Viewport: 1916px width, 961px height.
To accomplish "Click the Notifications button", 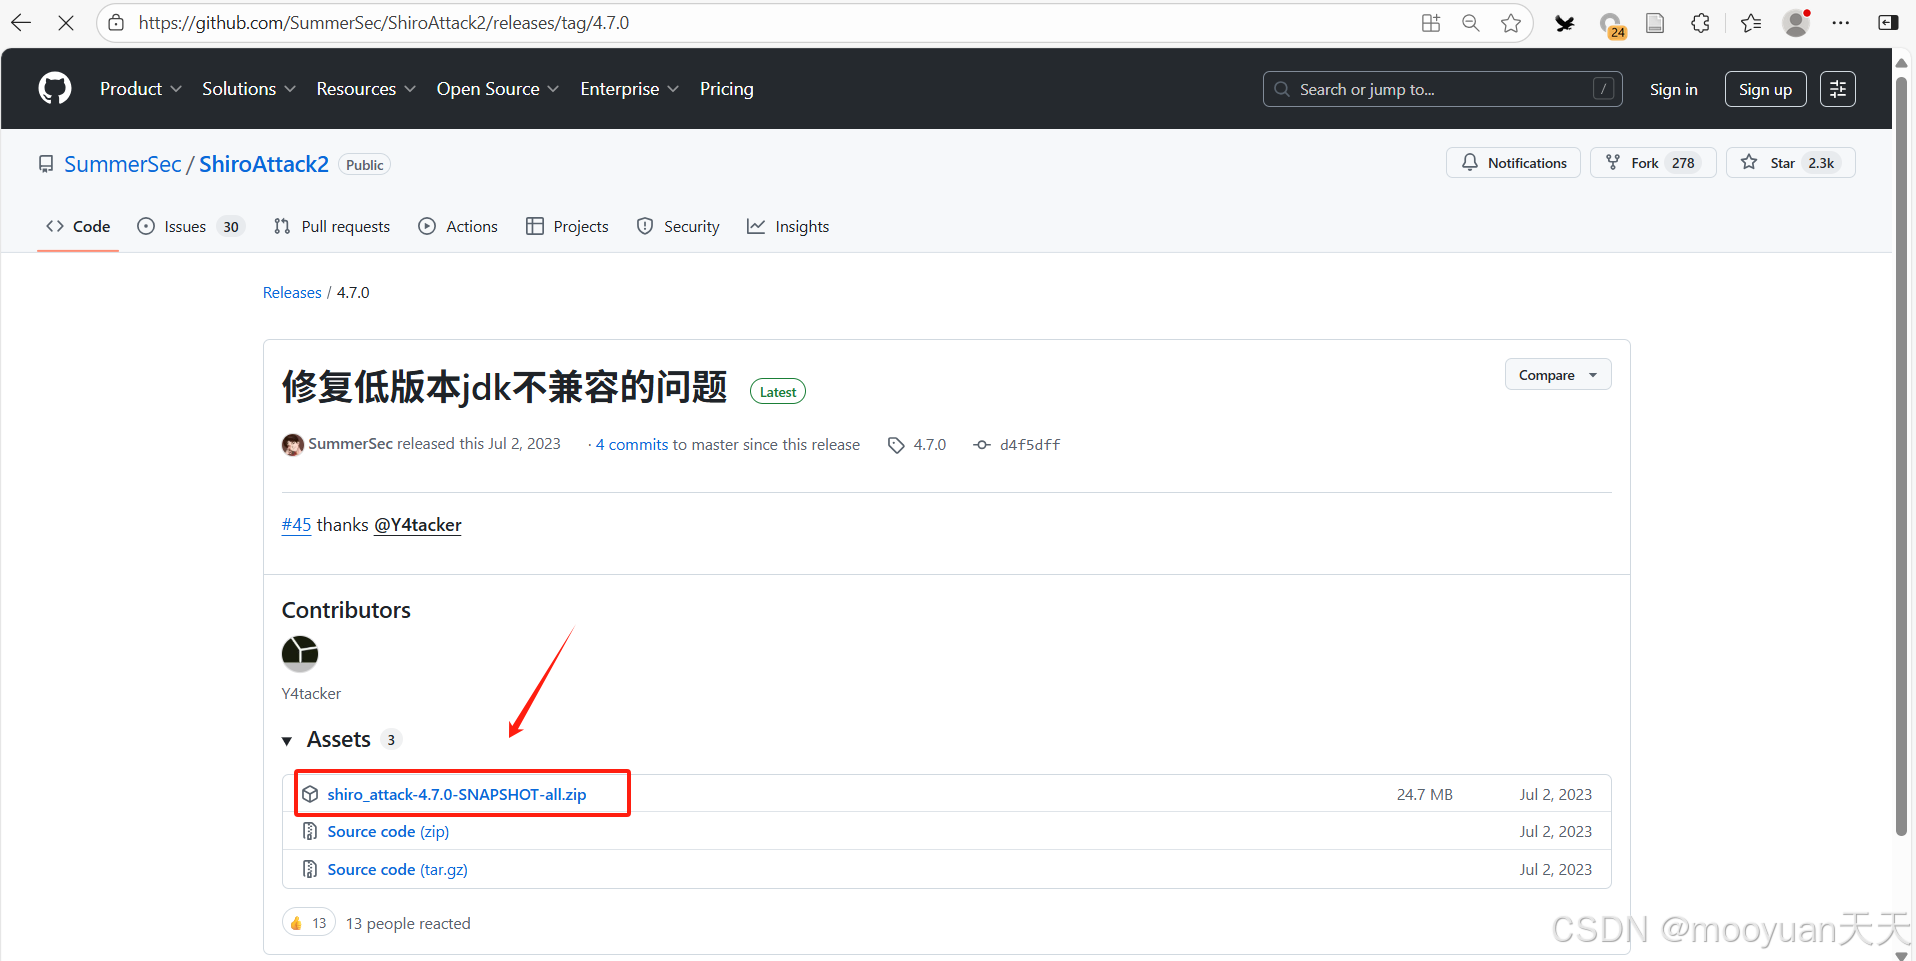I will [1513, 163].
